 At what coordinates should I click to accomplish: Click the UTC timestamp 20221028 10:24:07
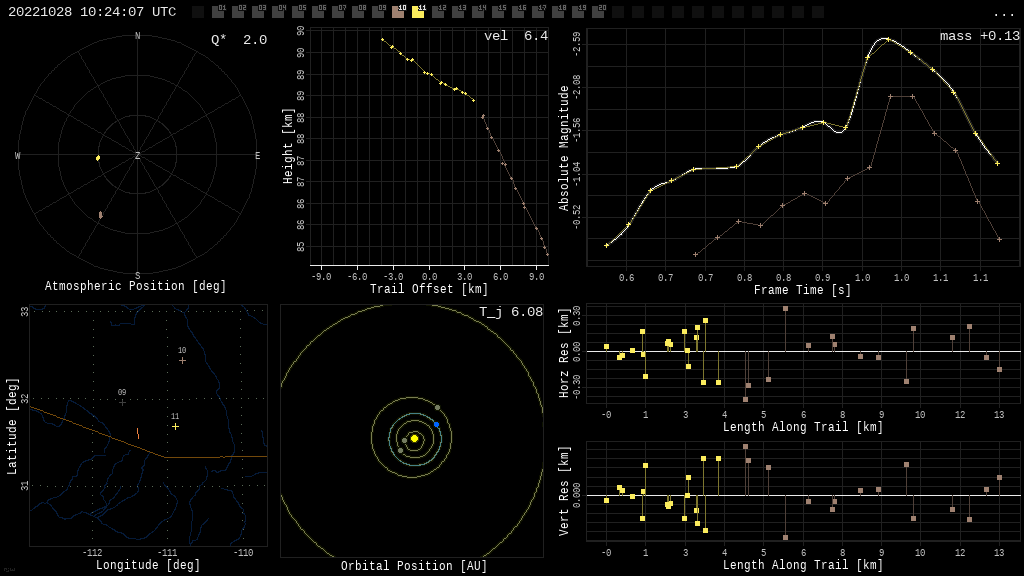92,12
